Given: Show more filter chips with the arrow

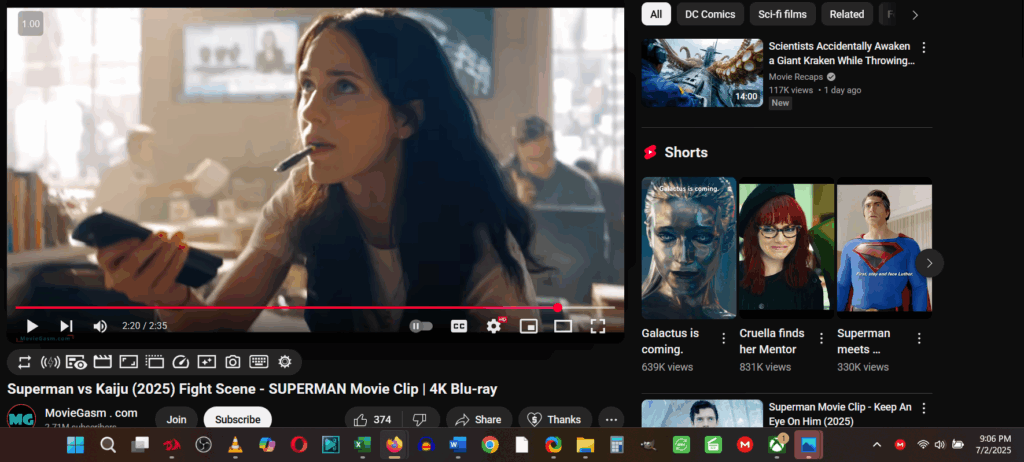Looking at the screenshot, I should click(x=915, y=15).
